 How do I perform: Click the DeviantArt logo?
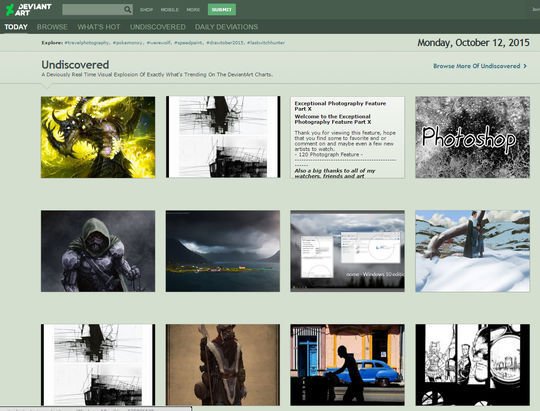click(x=29, y=10)
